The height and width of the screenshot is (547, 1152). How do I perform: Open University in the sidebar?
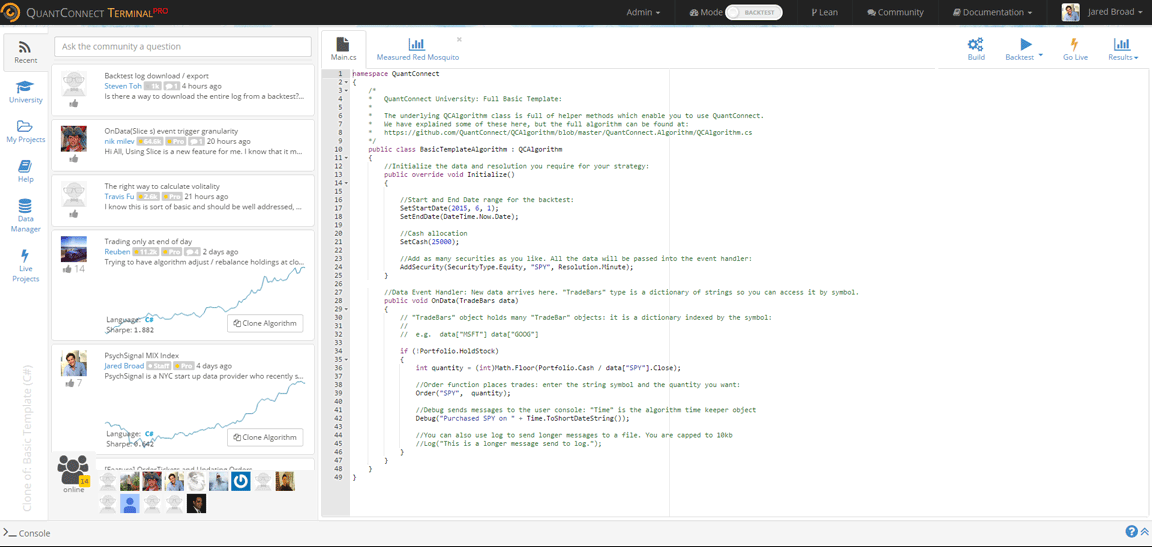25,92
